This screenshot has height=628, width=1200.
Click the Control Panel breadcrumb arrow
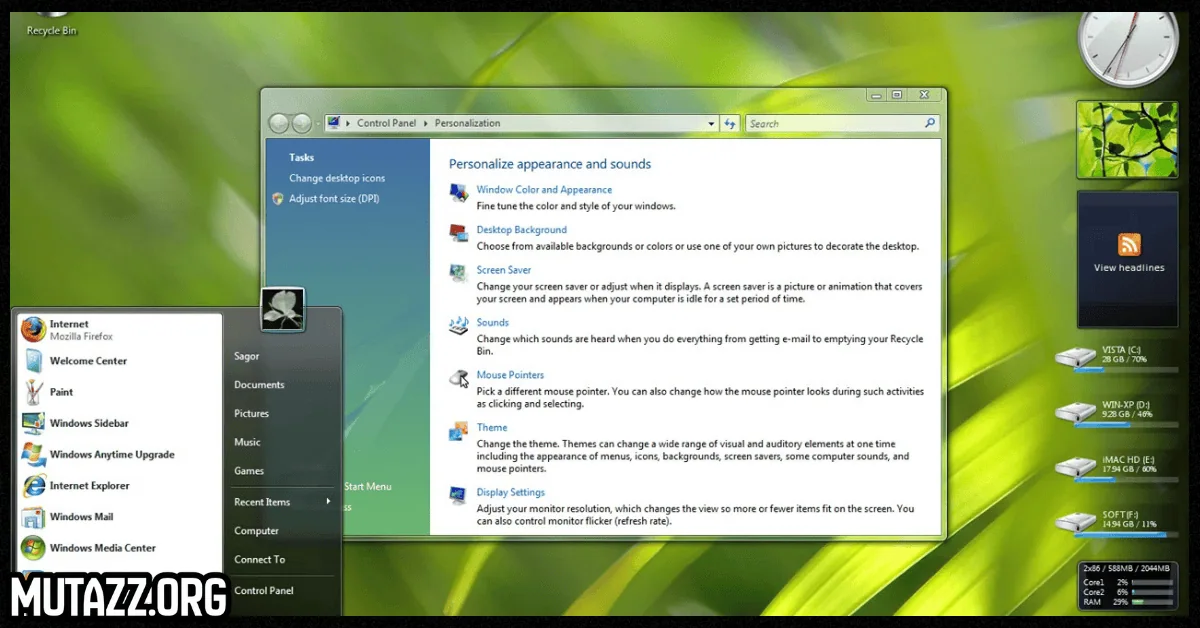pyautogui.click(x=425, y=124)
